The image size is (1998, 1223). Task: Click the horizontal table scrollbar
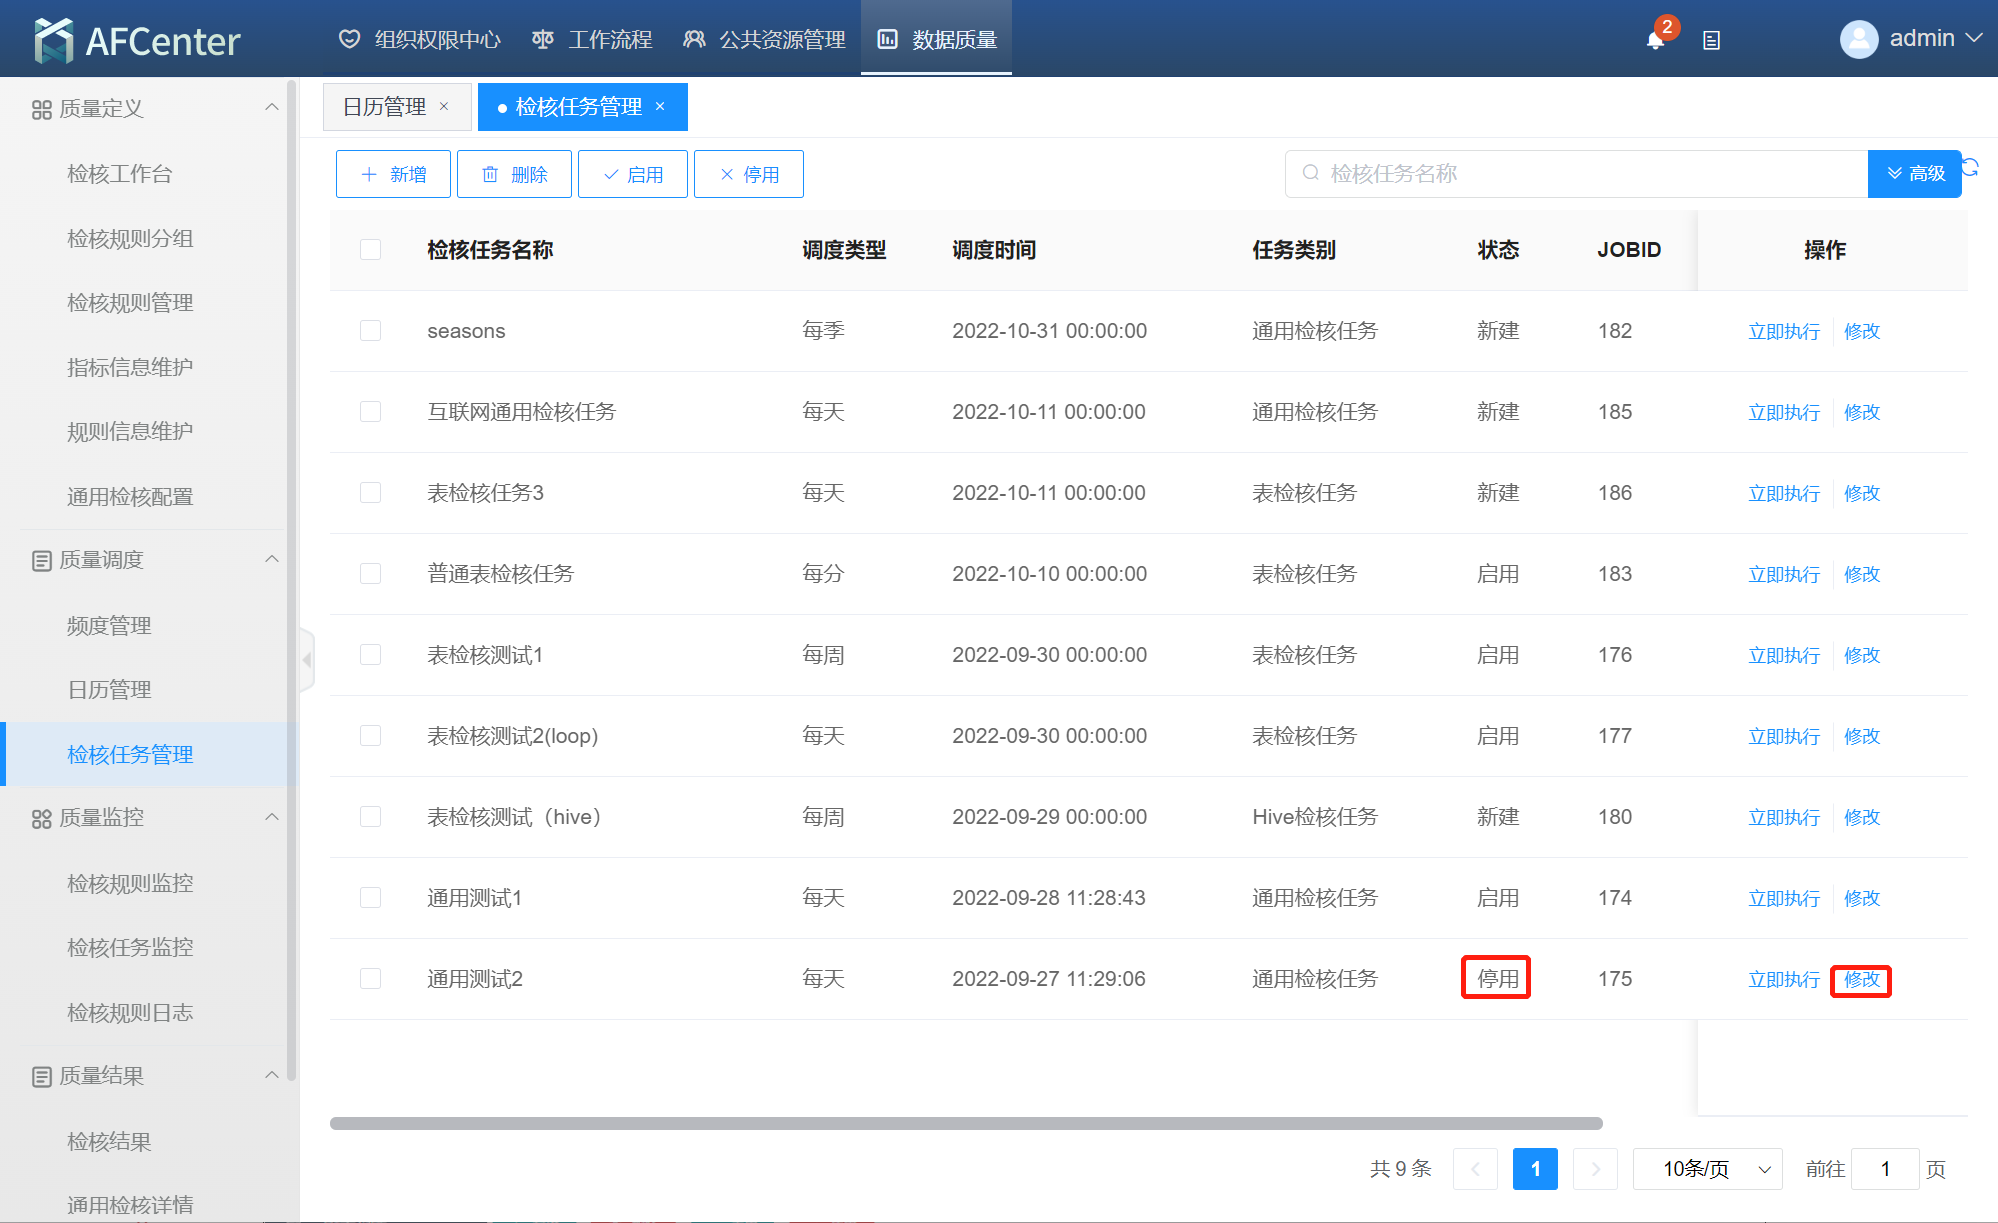tap(965, 1123)
